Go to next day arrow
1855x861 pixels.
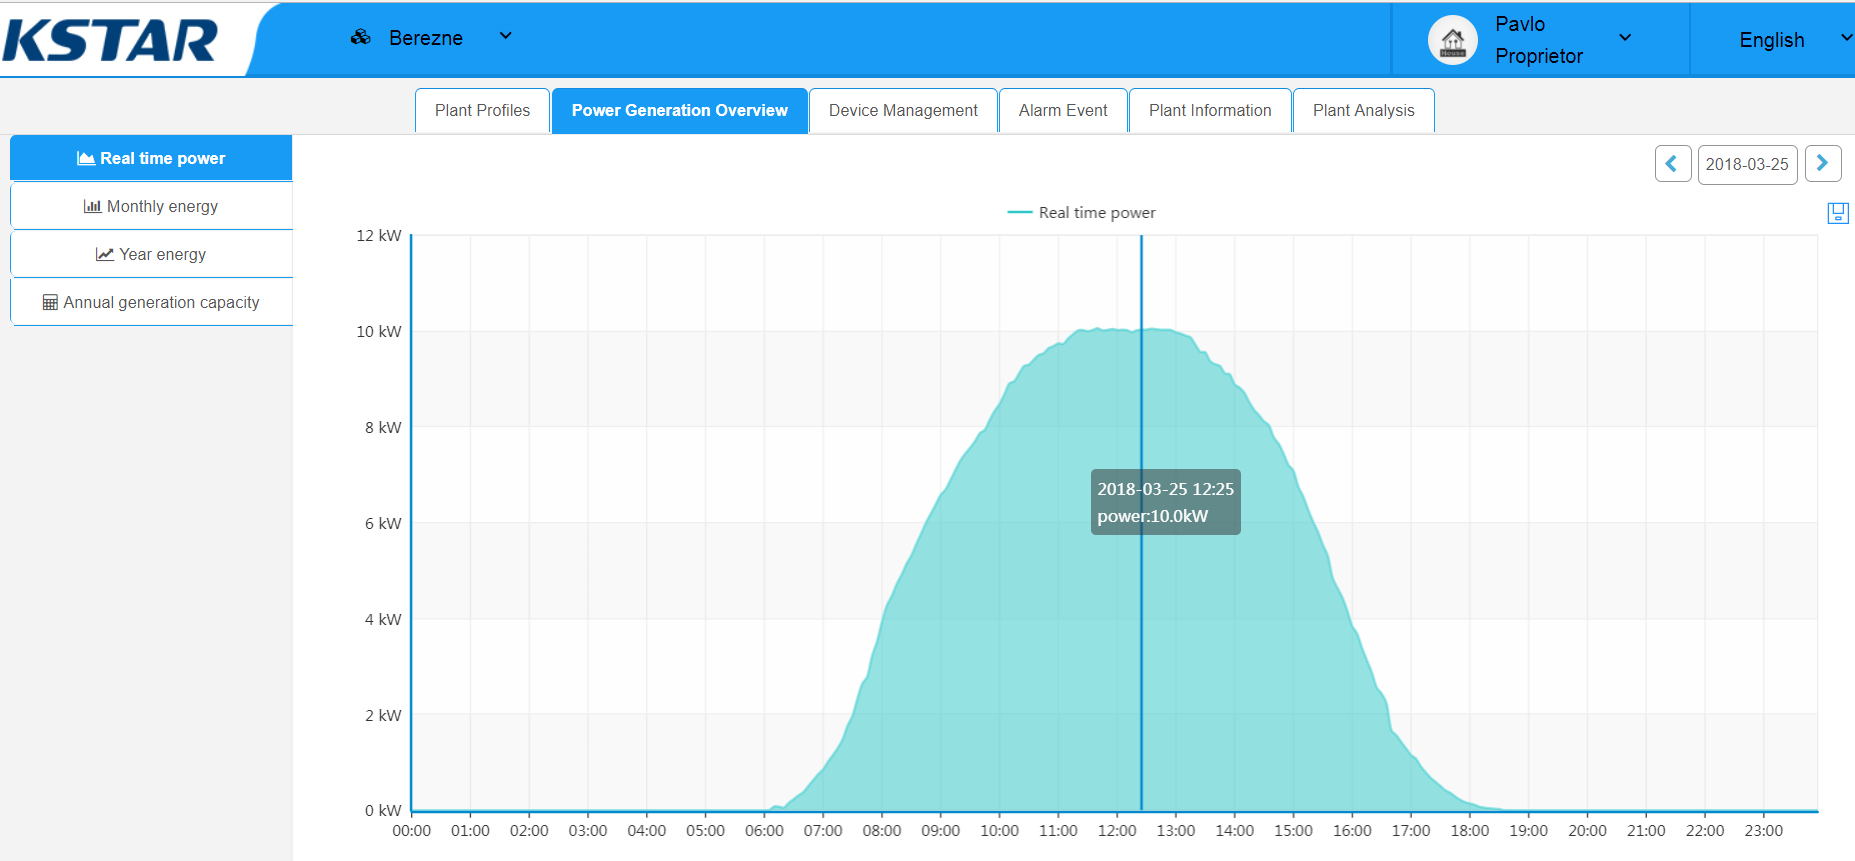pos(1823,164)
